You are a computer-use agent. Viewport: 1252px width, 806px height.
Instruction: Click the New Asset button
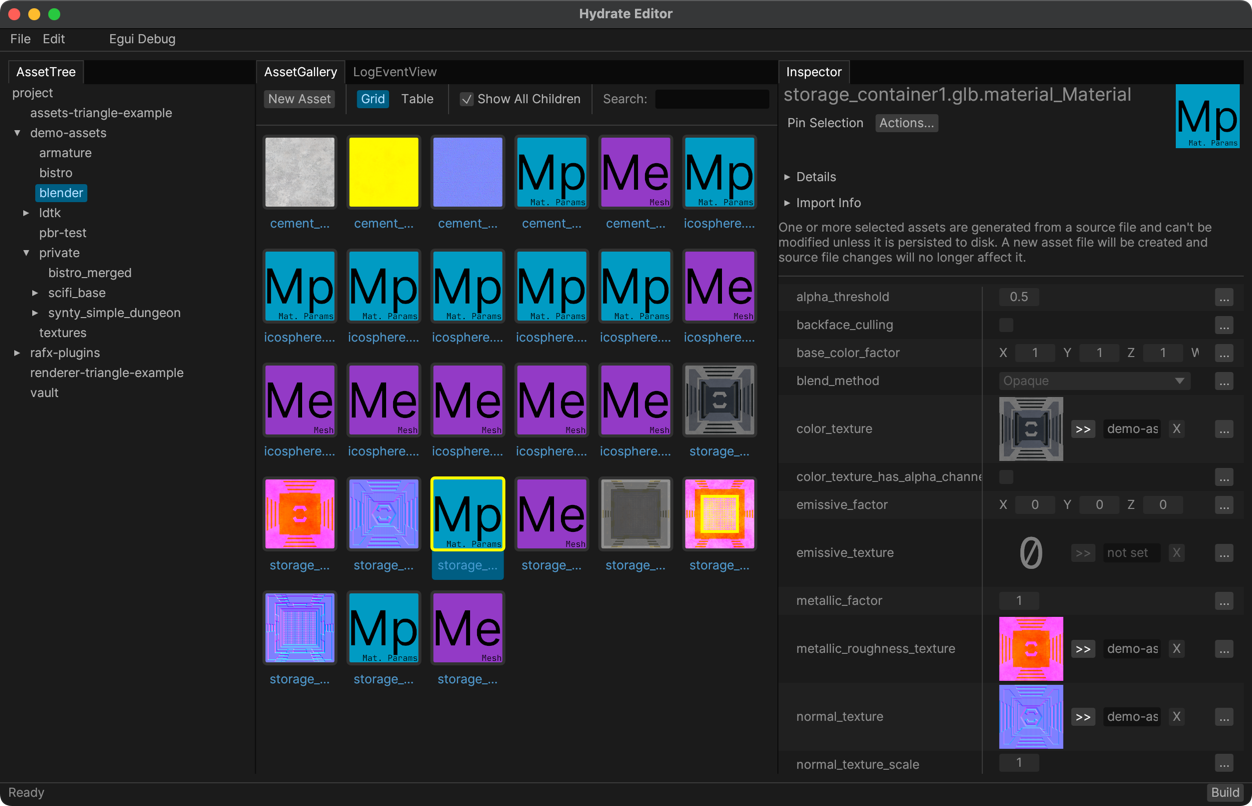point(299,99)
